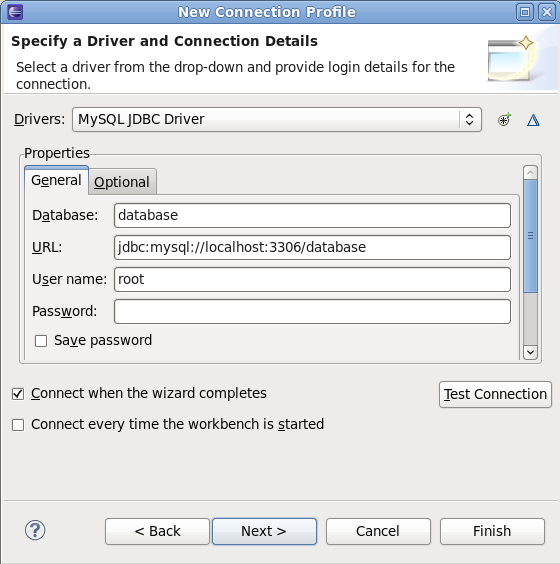This screenshot has height=564, width=560.
Task: Focus the Database input field
Action: (x=312, y=215)
